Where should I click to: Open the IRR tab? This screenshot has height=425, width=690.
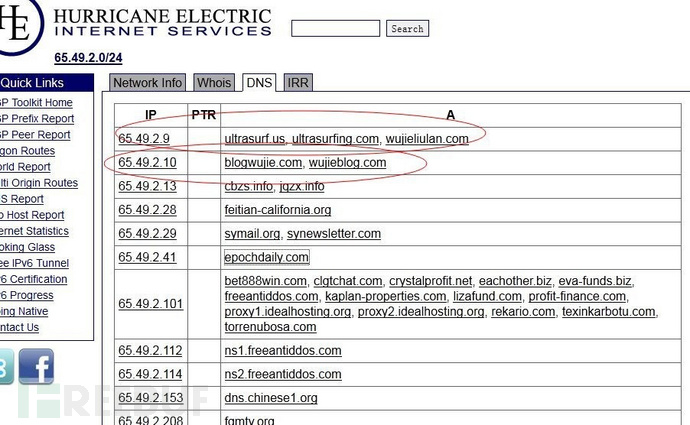coord(298,83)
